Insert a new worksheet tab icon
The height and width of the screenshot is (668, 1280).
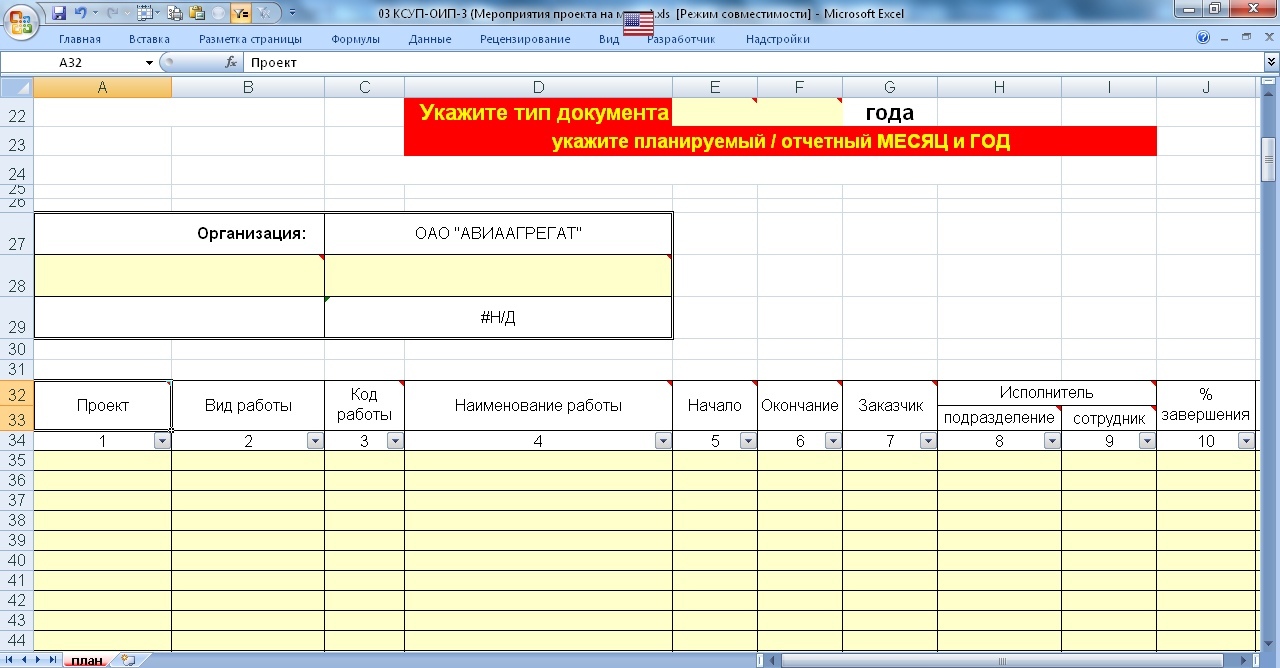[127, 660]
